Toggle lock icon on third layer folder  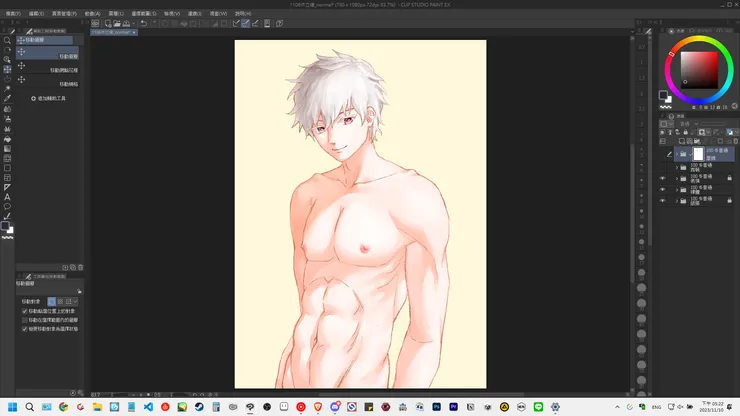(x=730, y=178)
